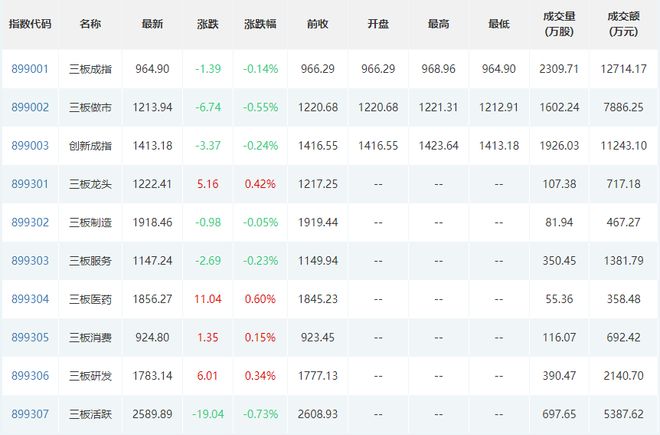The image size is (660, 435).
Task: Open index code link 899302
Action: tap(30, 222)
